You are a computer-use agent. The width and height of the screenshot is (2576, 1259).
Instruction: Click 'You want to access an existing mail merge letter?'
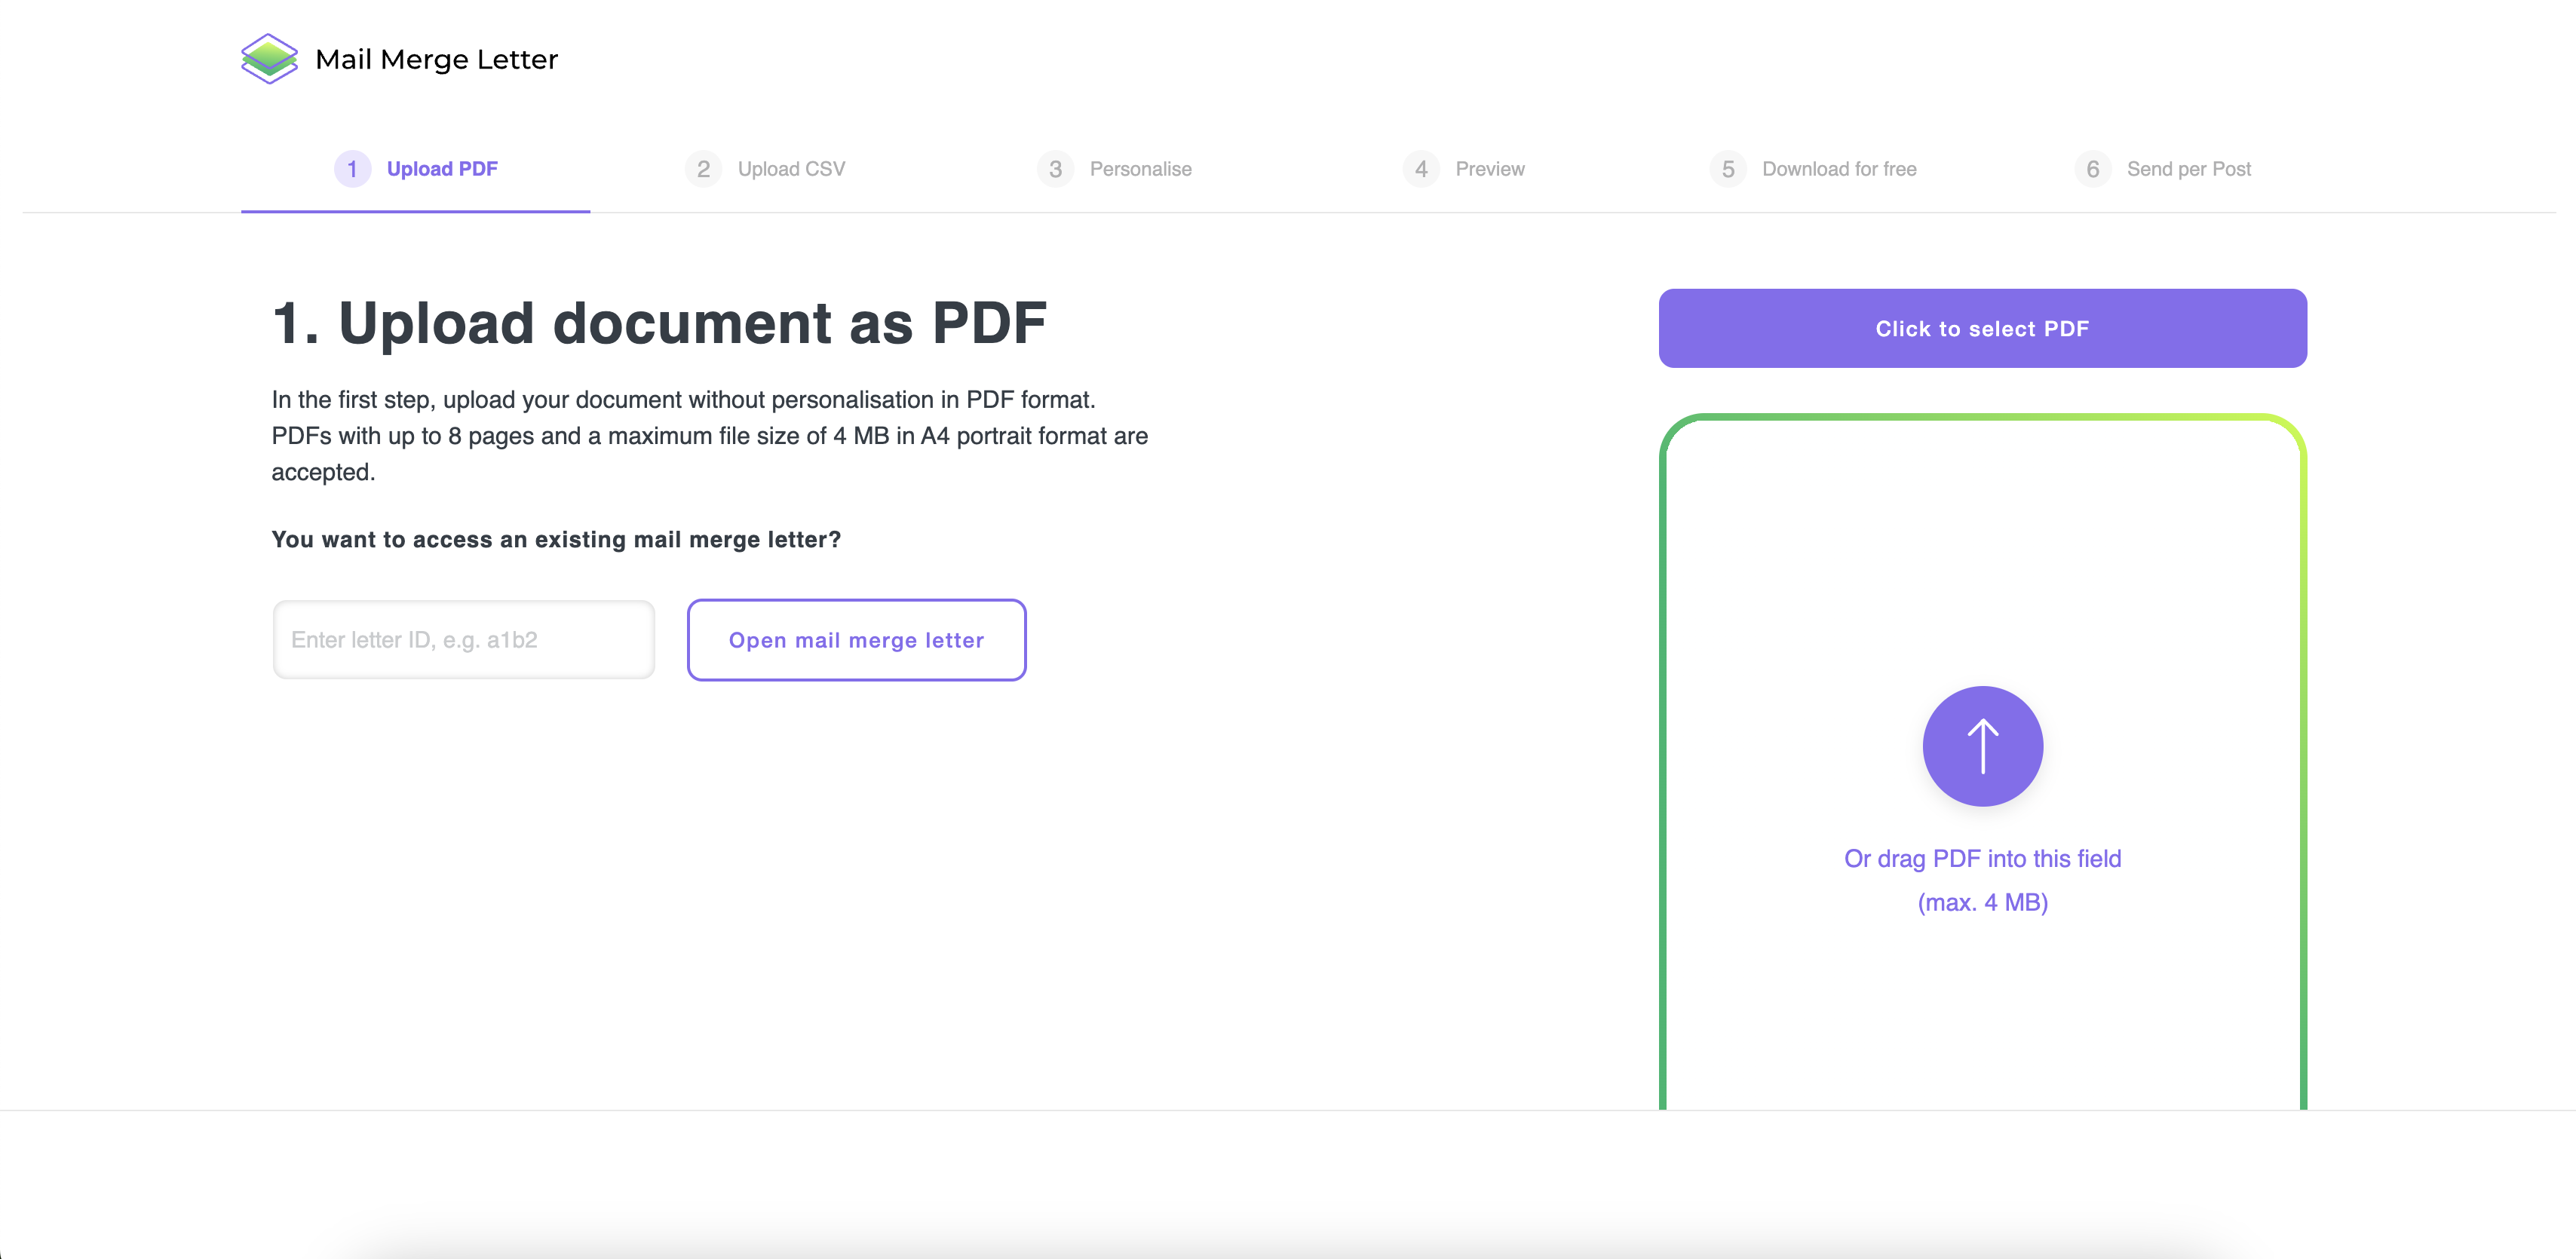(556, 540)
